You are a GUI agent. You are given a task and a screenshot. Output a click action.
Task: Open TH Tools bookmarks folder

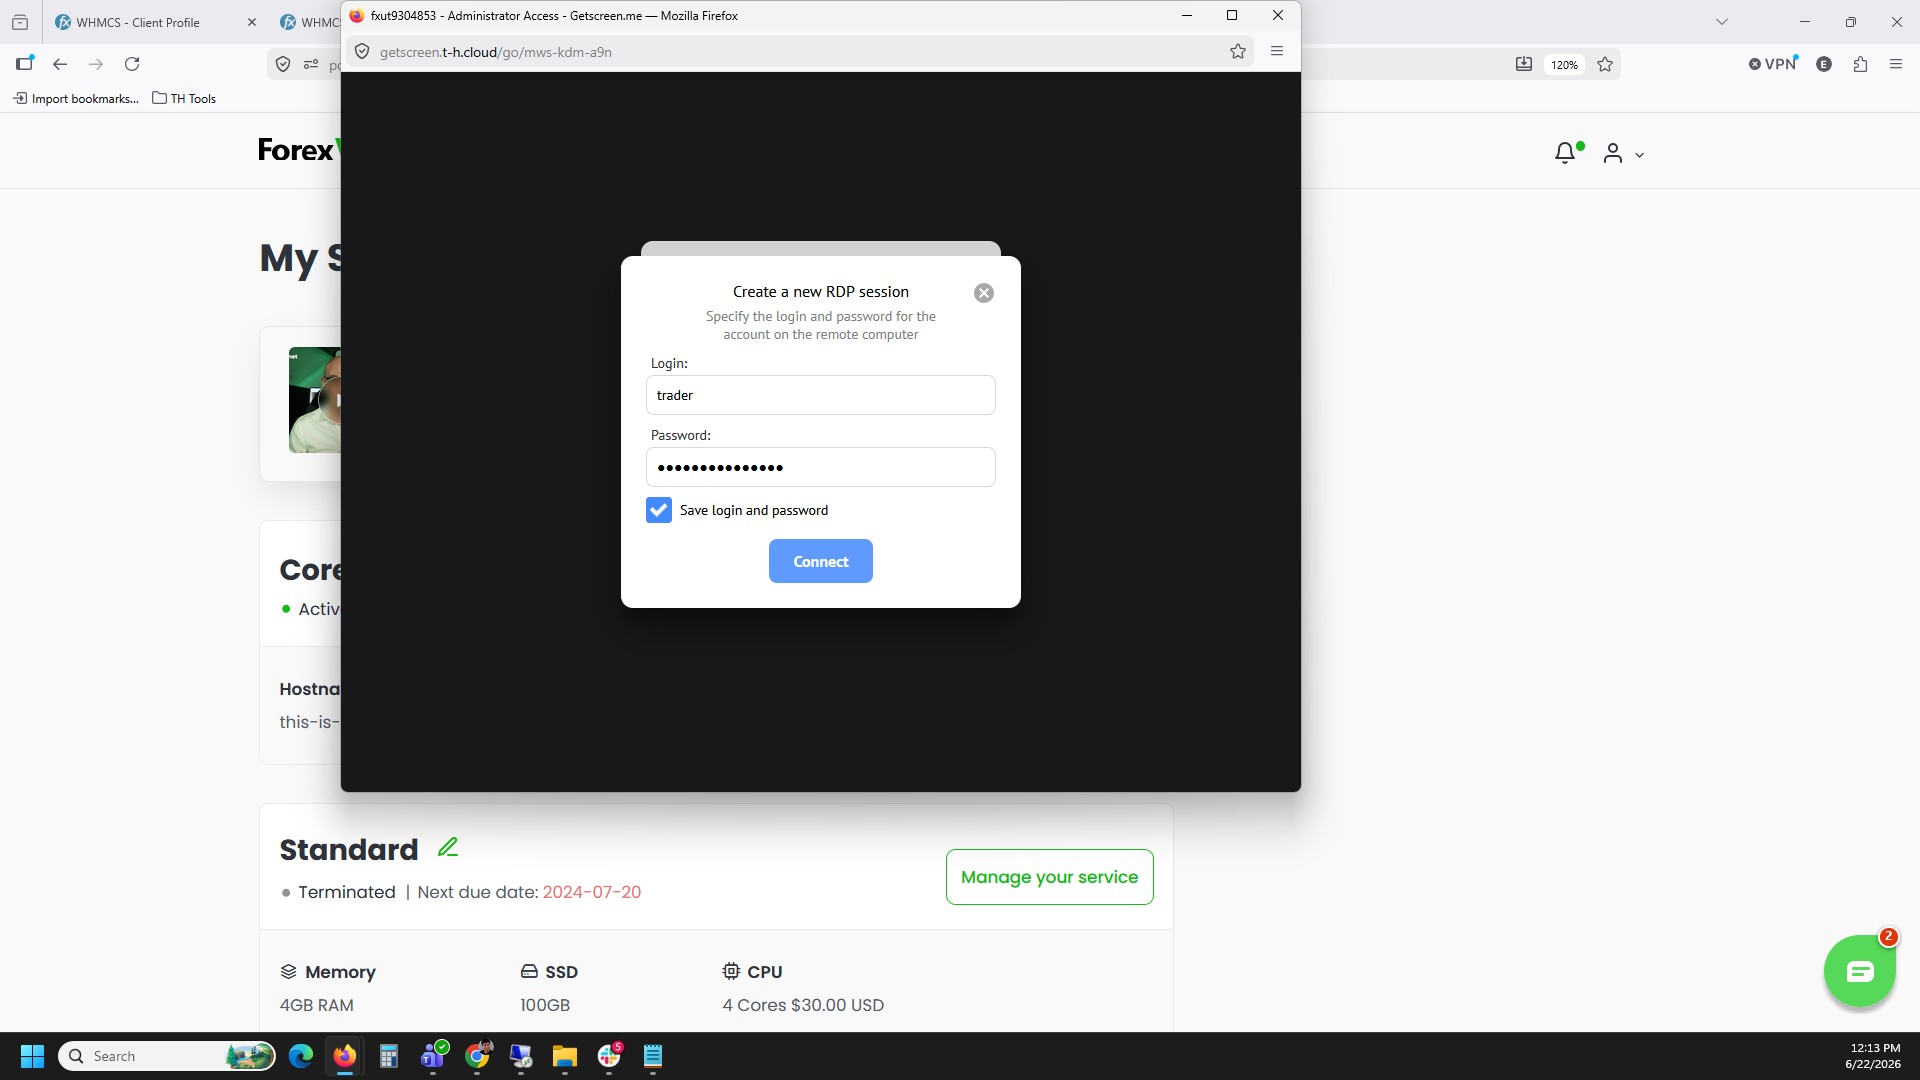point(184,98)
